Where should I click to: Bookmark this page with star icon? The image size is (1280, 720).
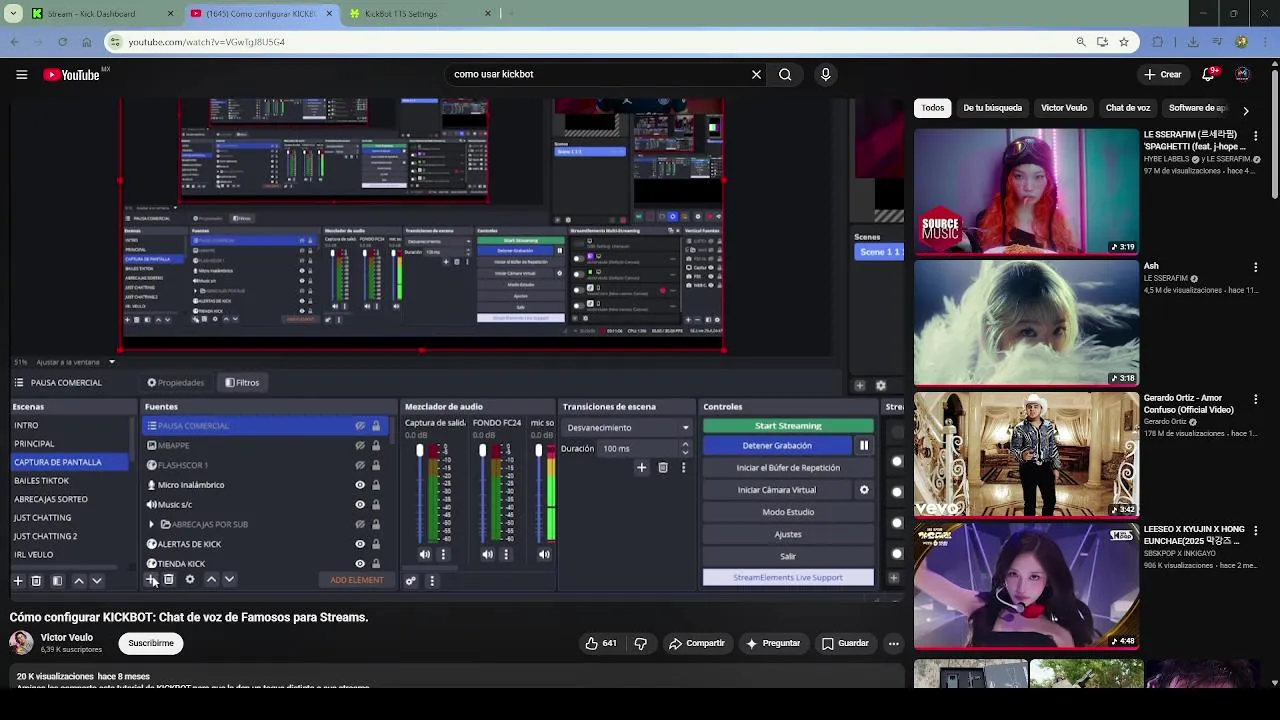point(1124,42)
